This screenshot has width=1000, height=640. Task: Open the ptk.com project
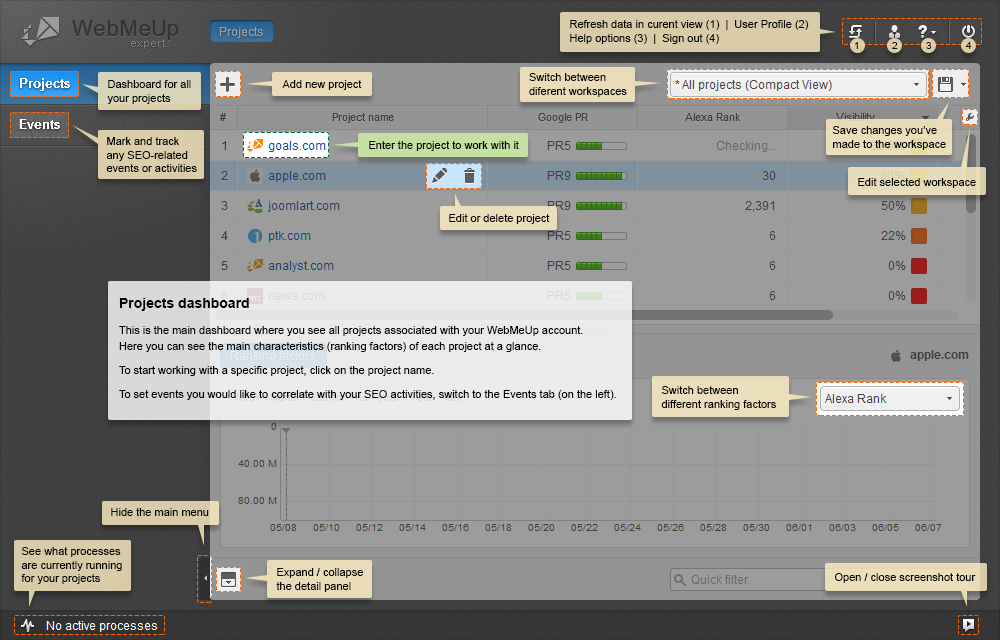290,236
